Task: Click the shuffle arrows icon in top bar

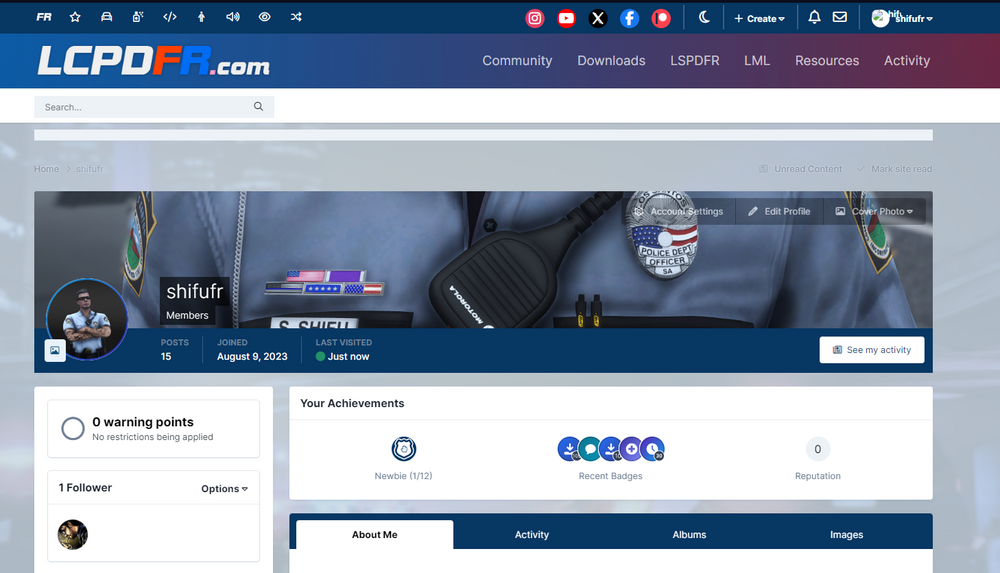Action: click(296, 17)
